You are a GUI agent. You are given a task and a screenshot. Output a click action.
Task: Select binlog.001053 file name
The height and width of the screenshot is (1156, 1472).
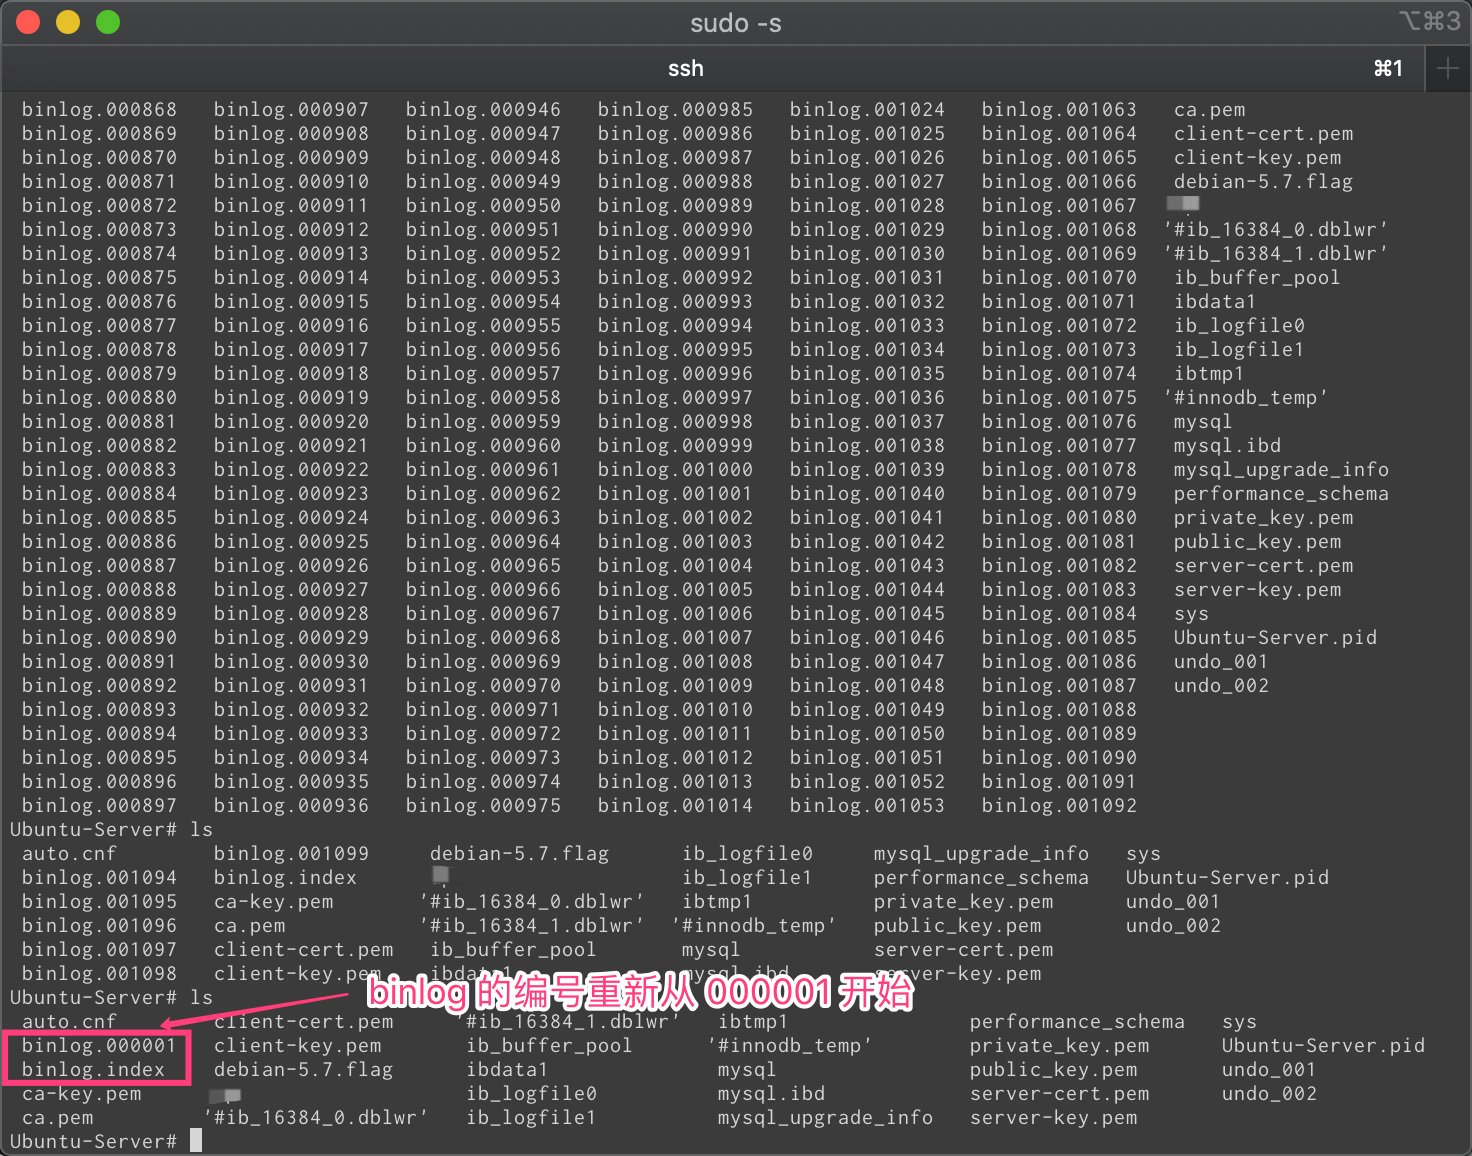click(867, 805)
